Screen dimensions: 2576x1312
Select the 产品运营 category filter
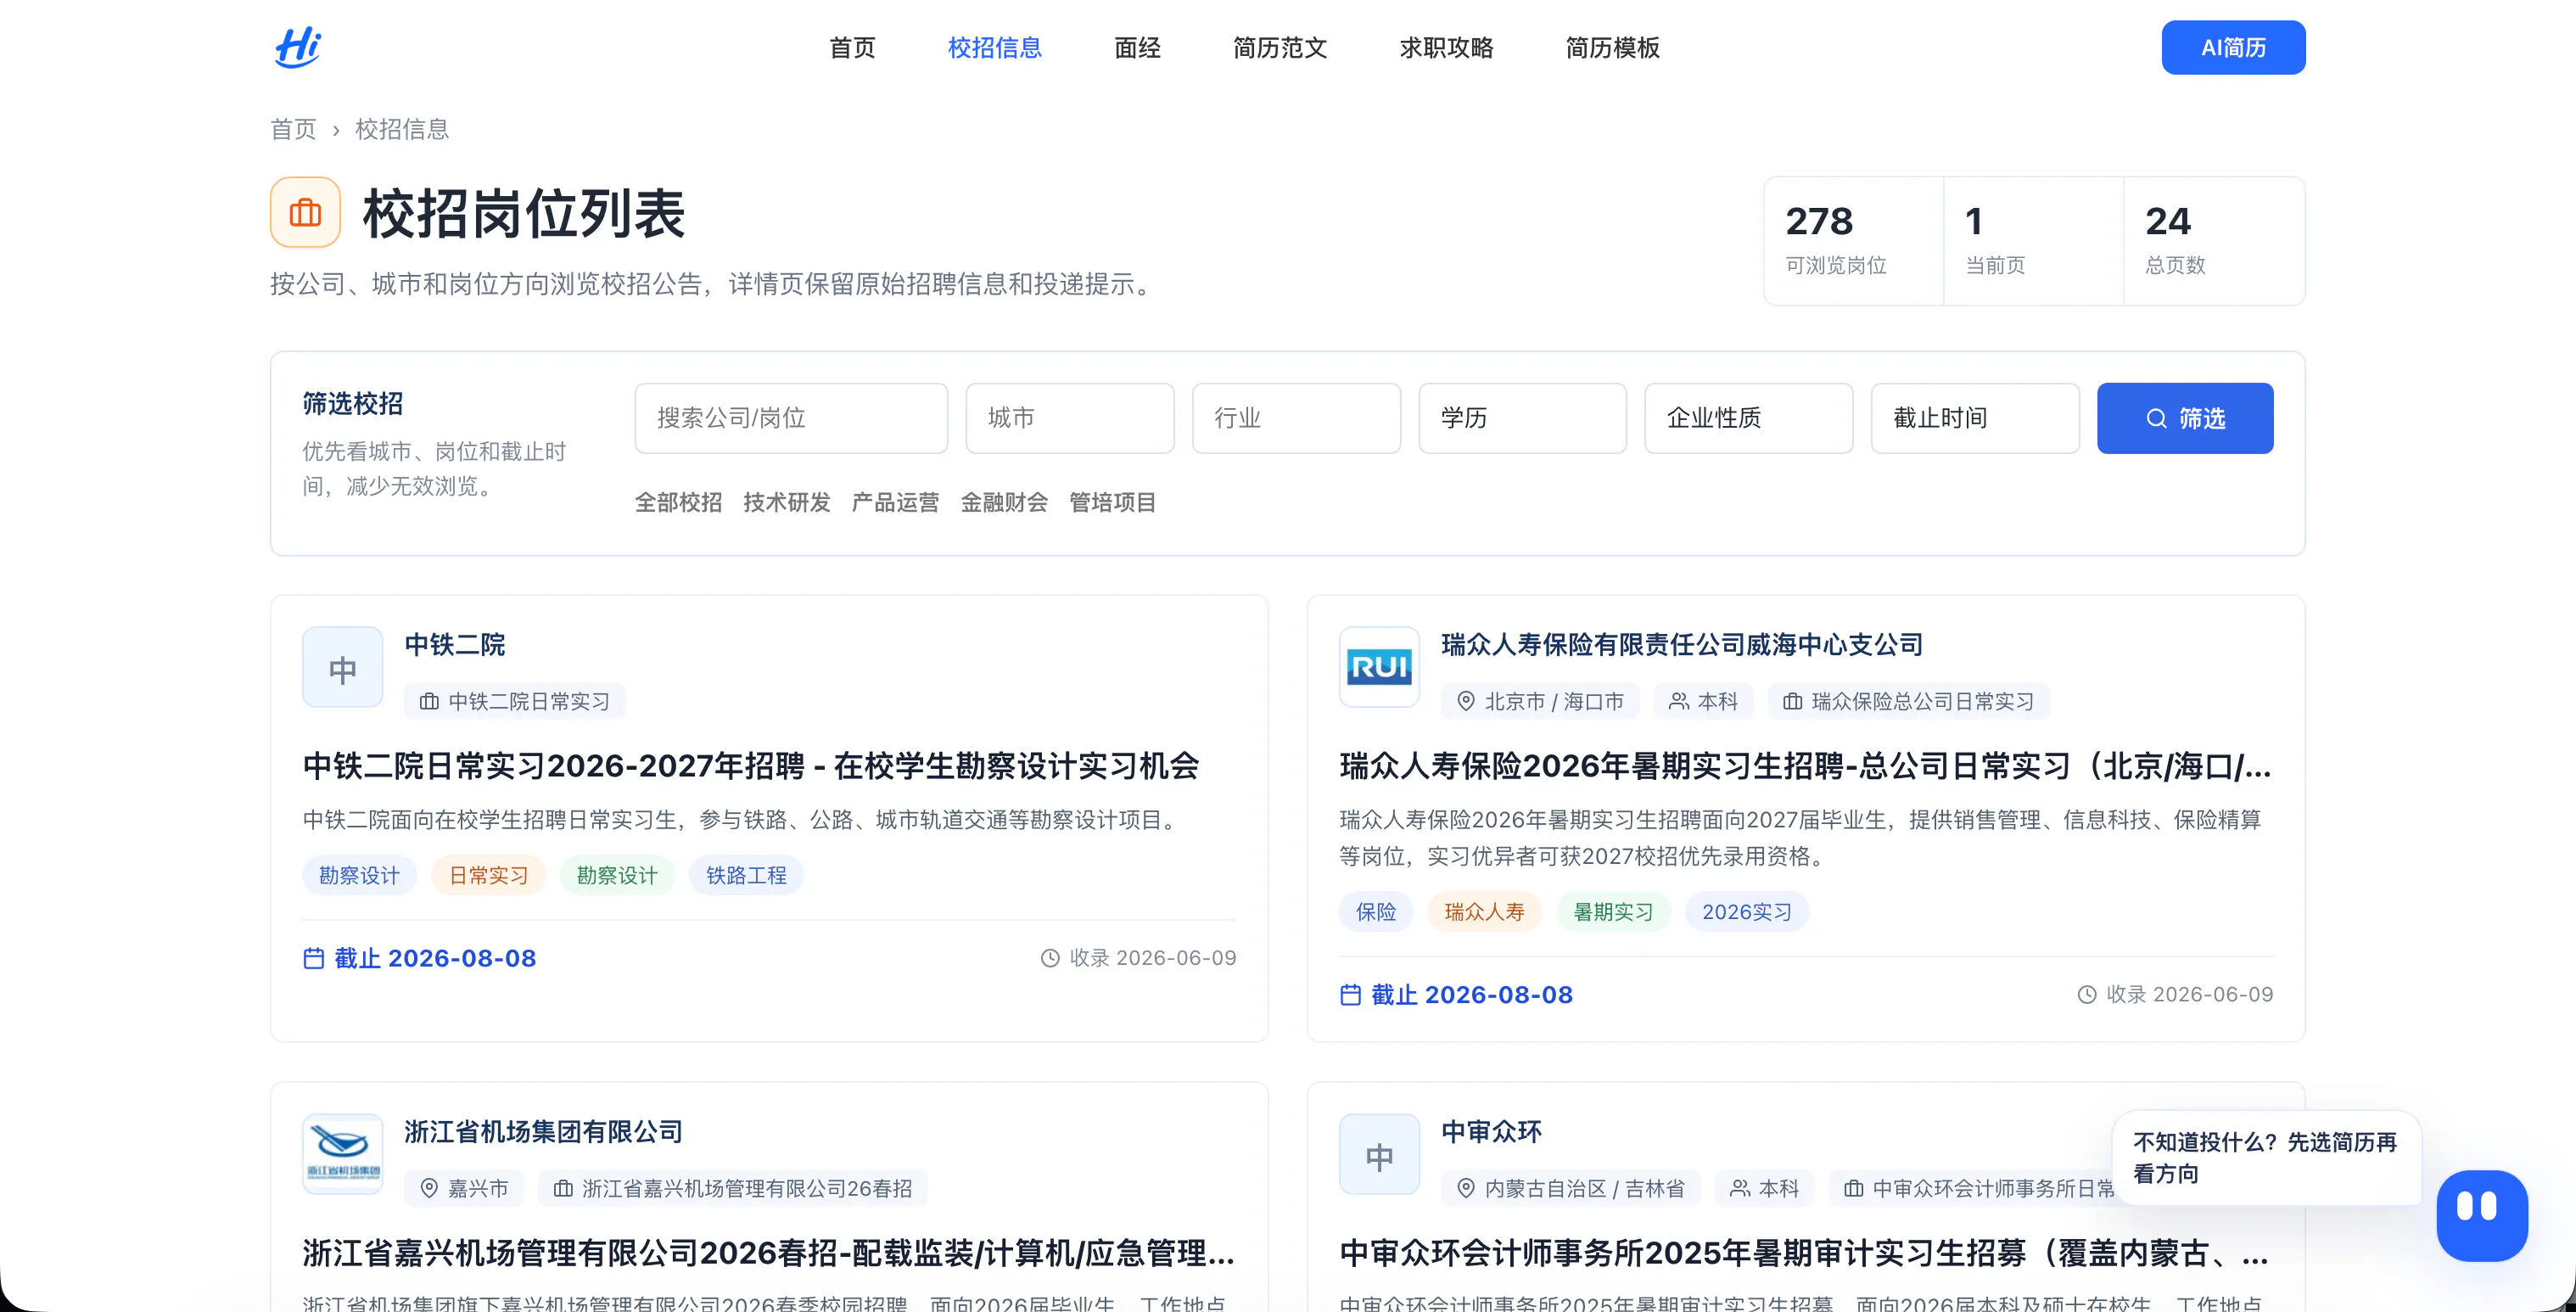coord(895,502)
